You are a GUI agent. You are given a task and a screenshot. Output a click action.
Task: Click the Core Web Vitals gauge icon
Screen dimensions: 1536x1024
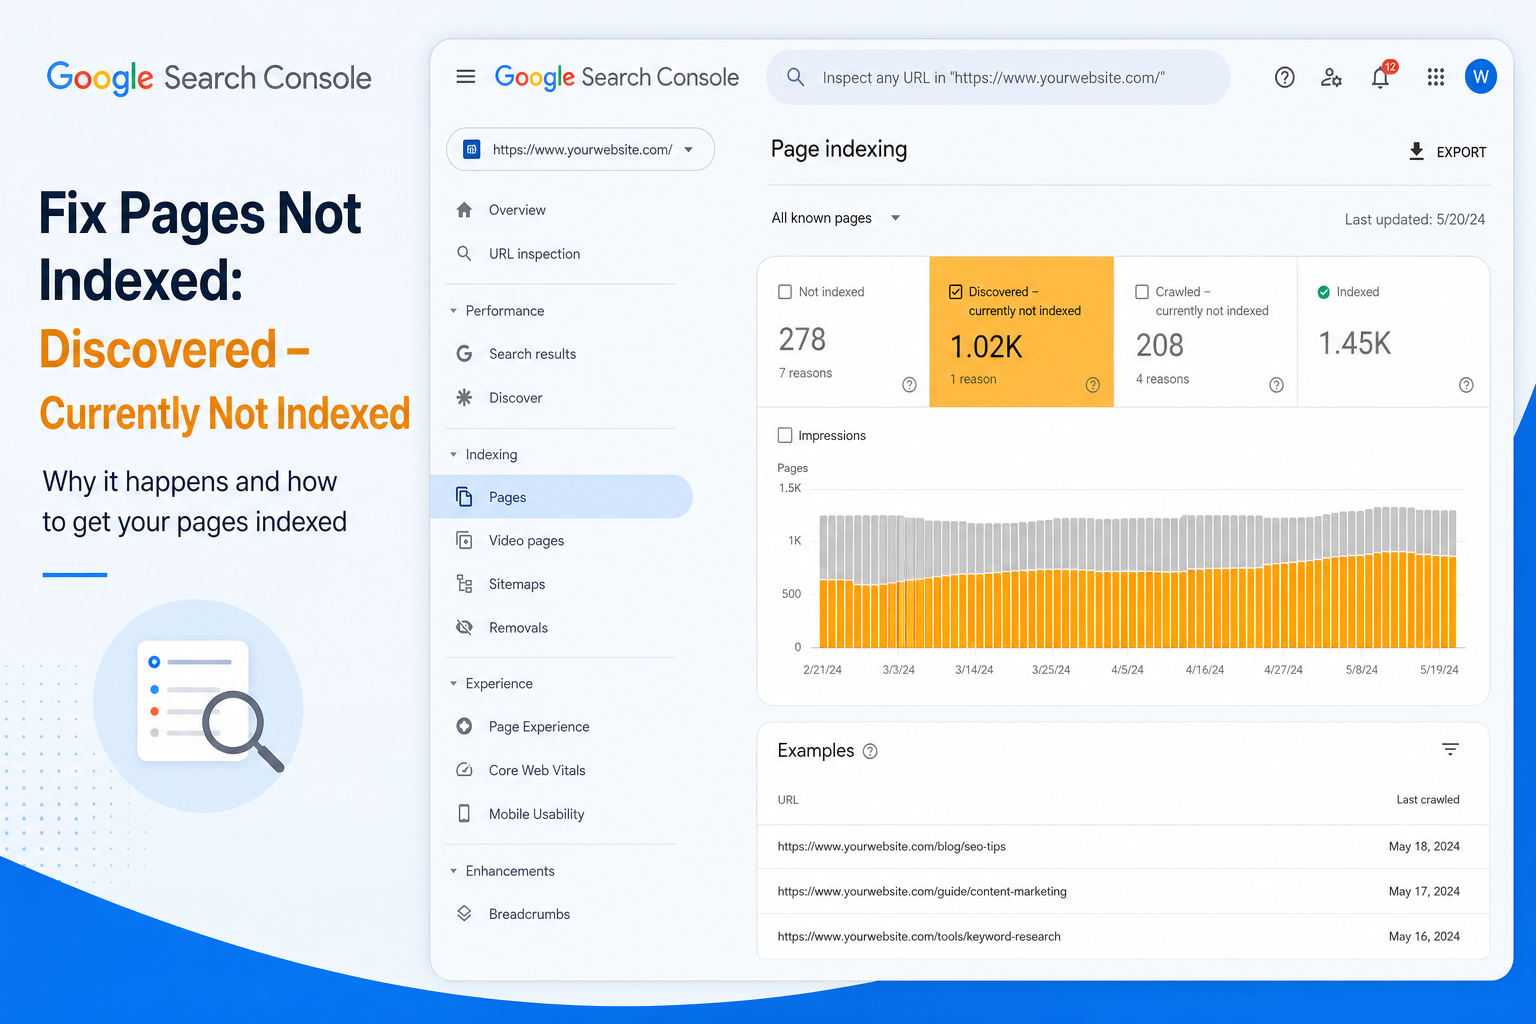(x=464, y=770)
